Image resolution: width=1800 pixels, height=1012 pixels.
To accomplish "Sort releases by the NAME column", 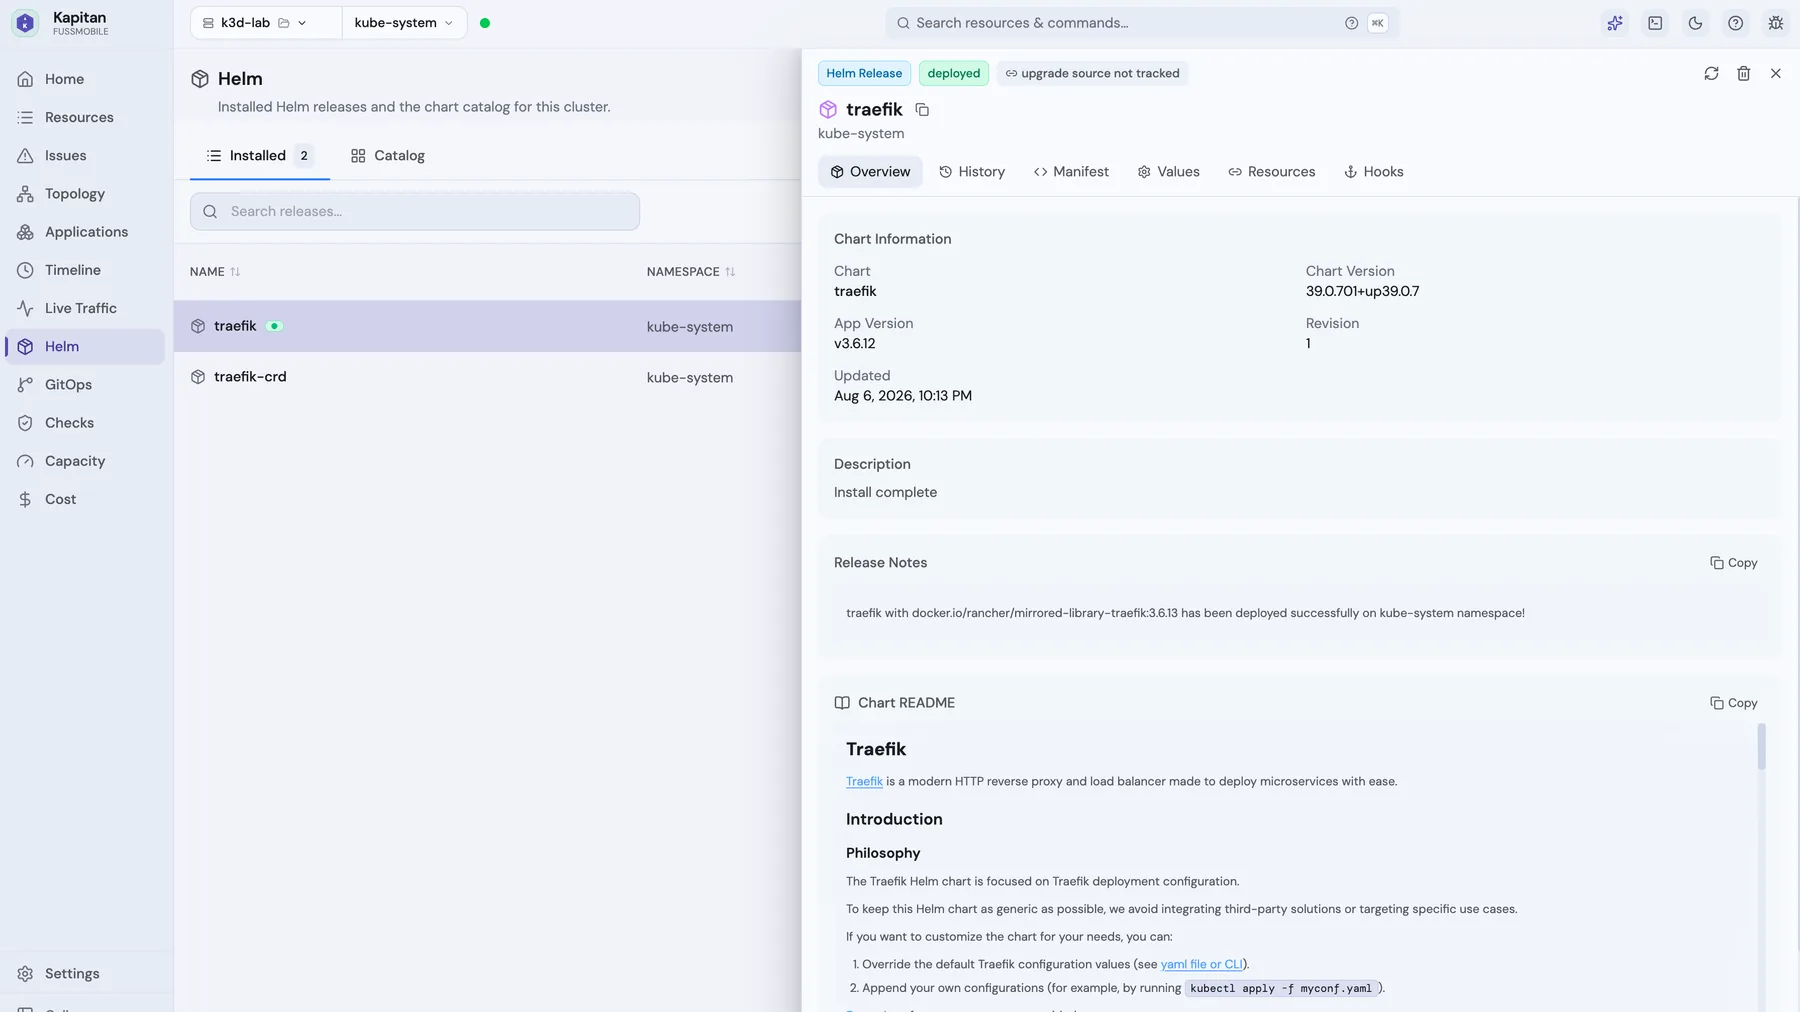I will tap(215, 272).
